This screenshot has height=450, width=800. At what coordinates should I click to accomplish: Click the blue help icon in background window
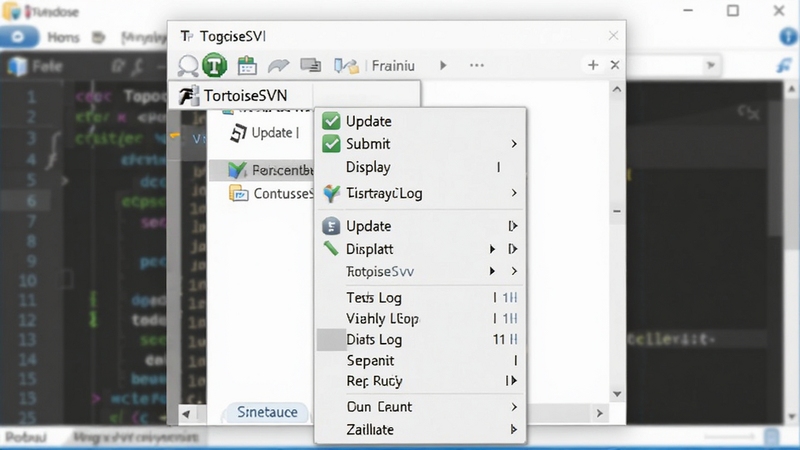coord(789,36)
